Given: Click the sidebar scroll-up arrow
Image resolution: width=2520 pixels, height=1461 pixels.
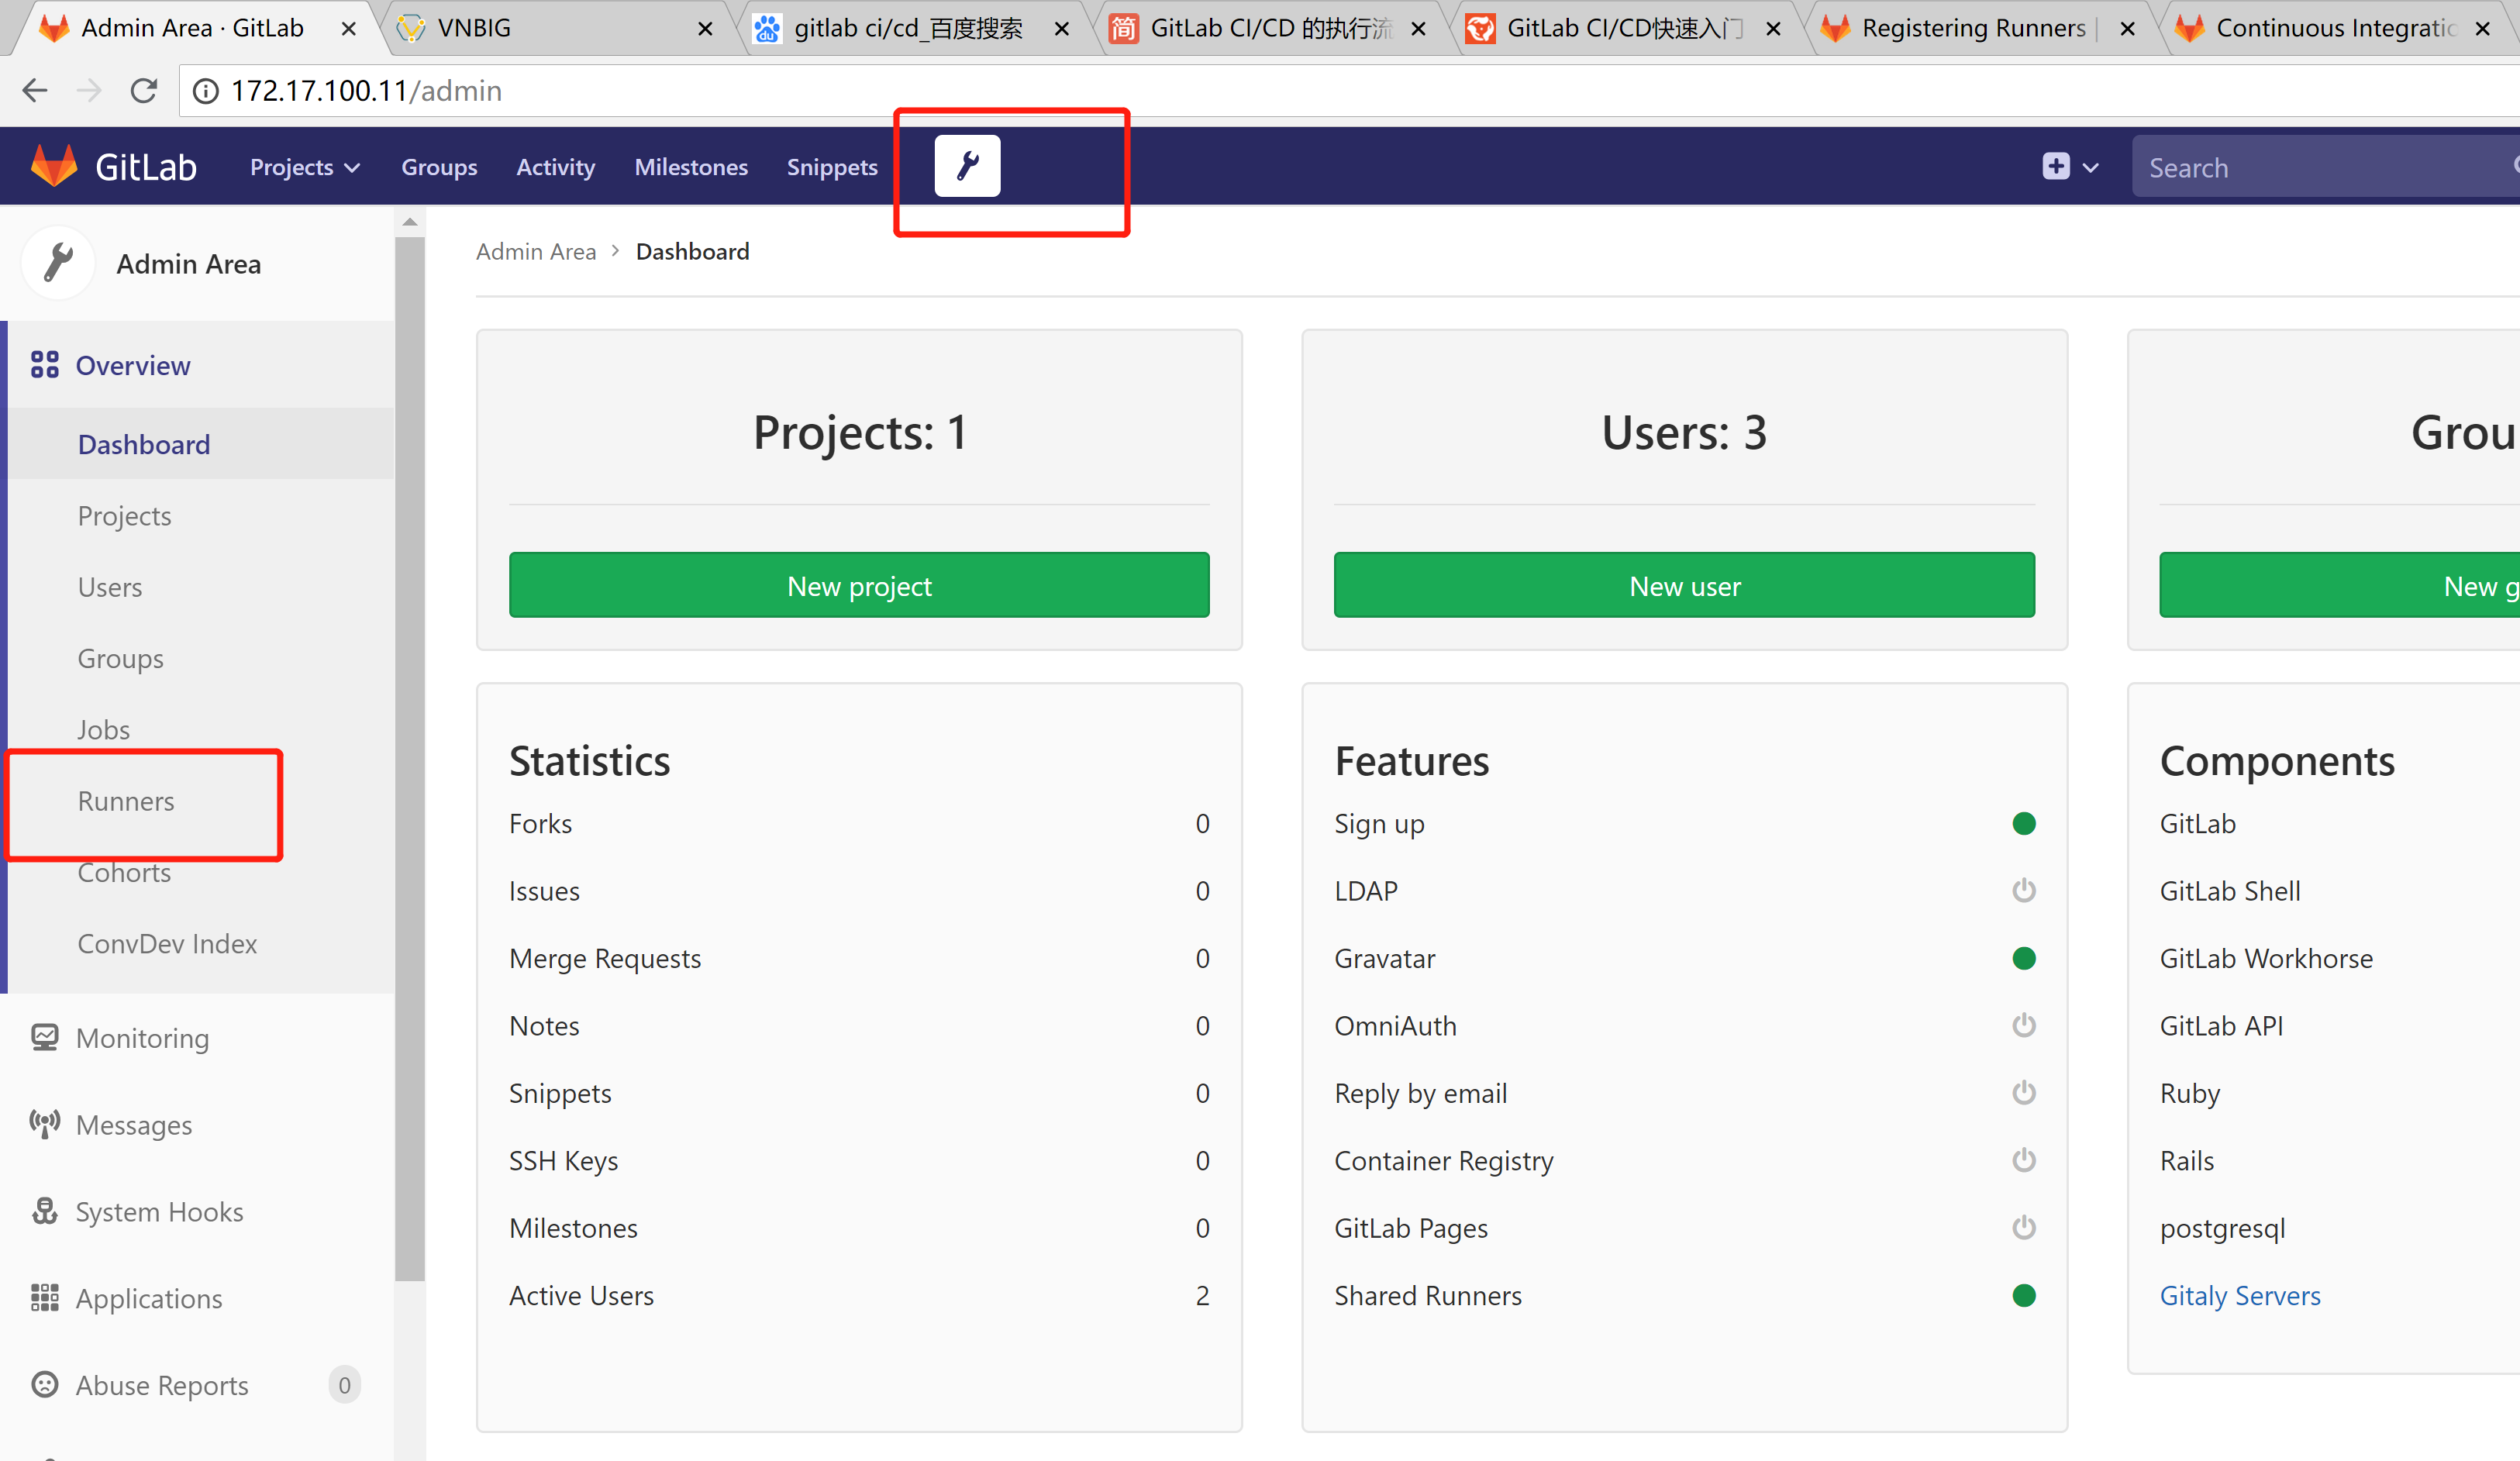Looking at the screenshot, I should [x=409, y=222].
